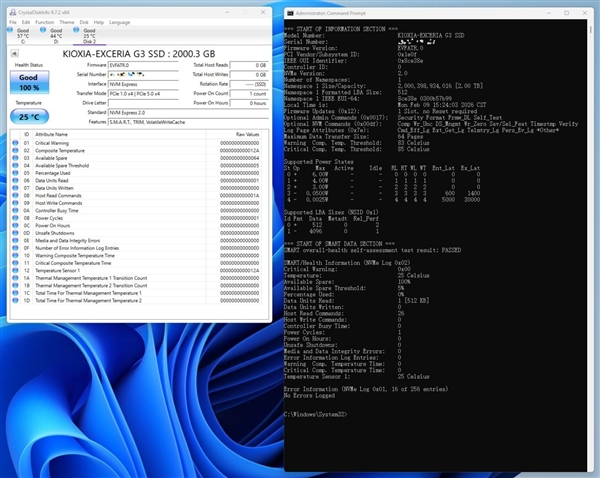600x478 pixels.
Task: Open the Function menu
Action: coord(44,20)
